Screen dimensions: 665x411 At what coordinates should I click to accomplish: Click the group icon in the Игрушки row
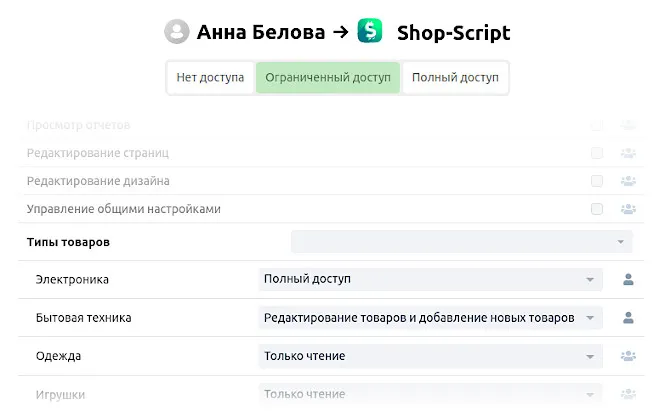628,394
